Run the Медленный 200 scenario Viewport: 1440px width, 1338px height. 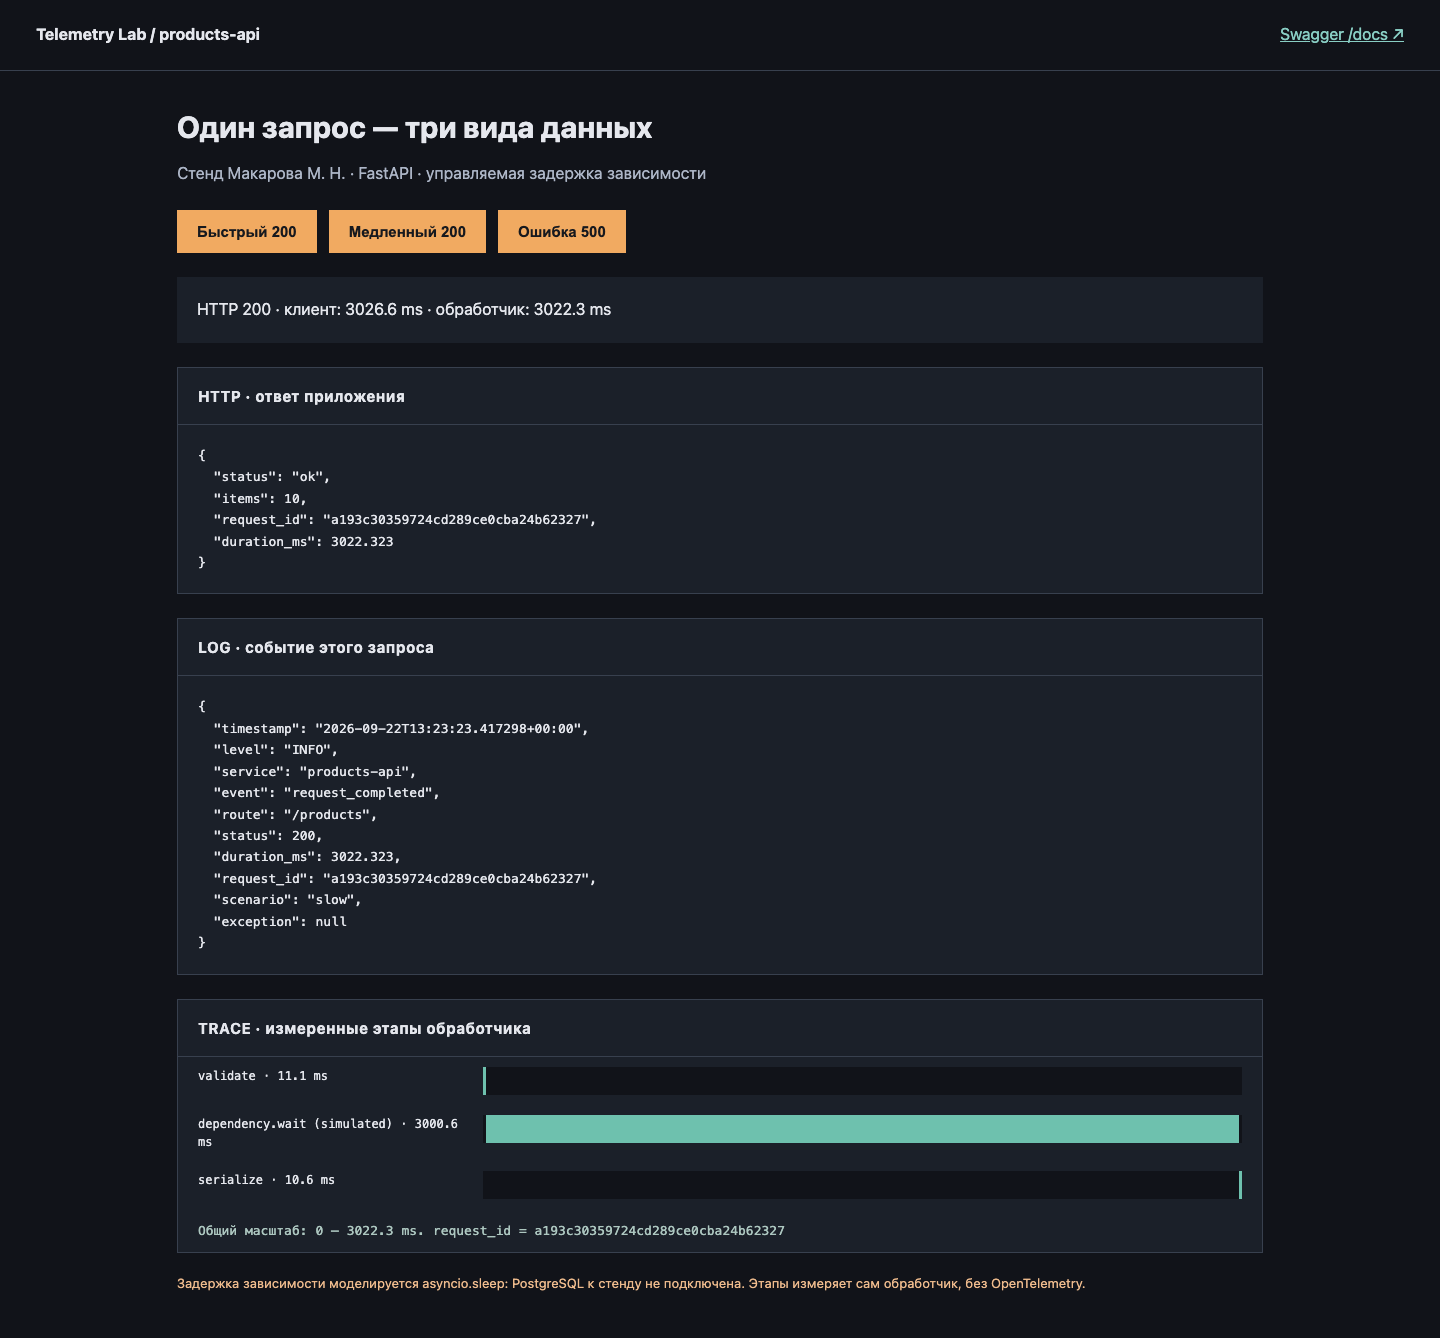point(407,232)
